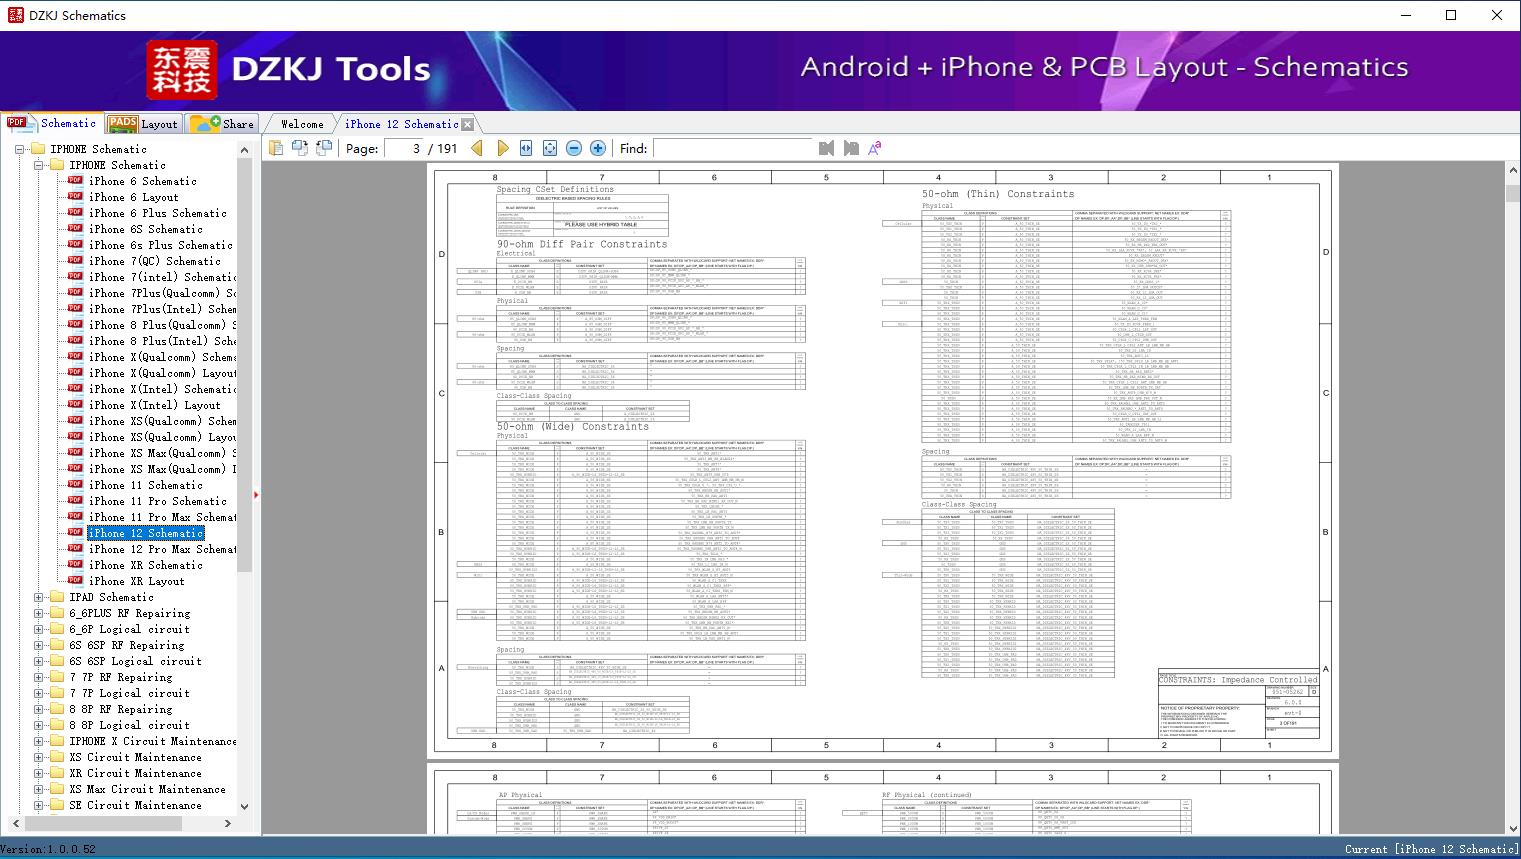1521x859 pixels.
Task: Rotate page with first rotate icon
Action: (x=300, y=148)
